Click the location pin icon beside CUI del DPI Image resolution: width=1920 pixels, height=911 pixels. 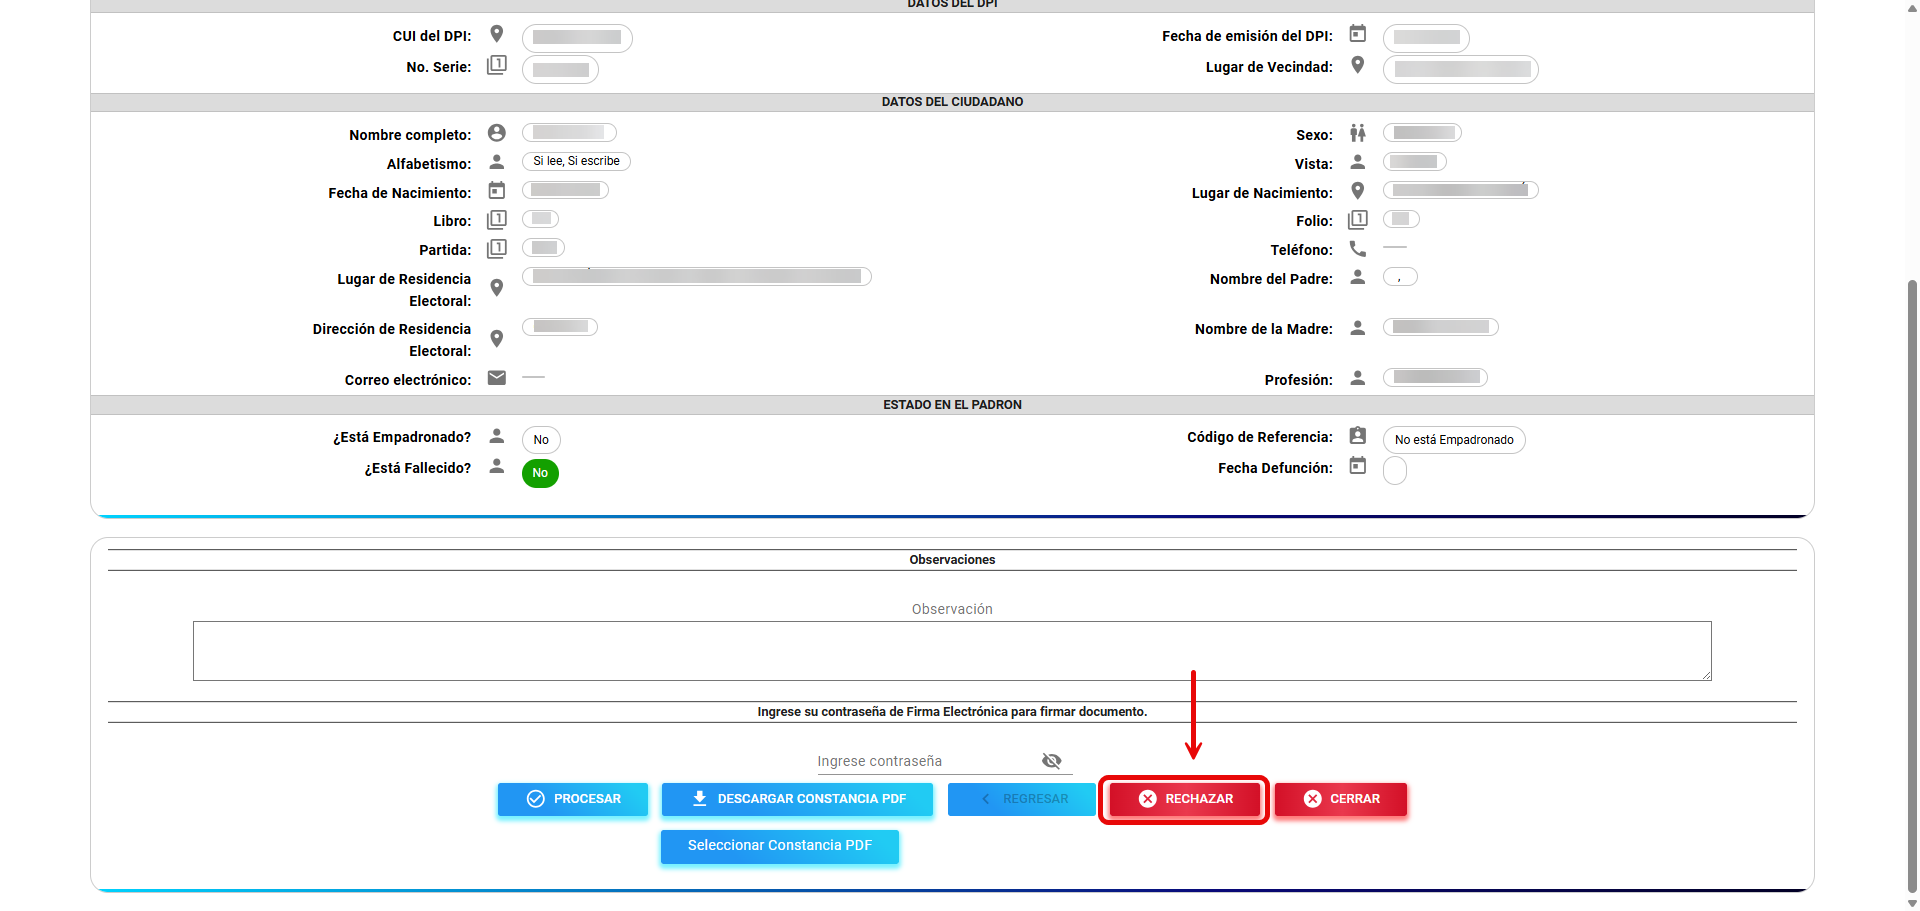(x=496, y=34)
